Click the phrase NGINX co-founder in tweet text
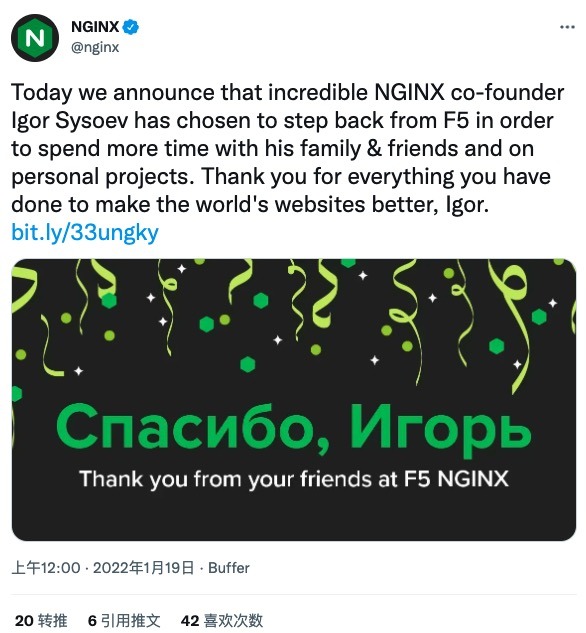 pyautogui.click(x=469, y=92)
